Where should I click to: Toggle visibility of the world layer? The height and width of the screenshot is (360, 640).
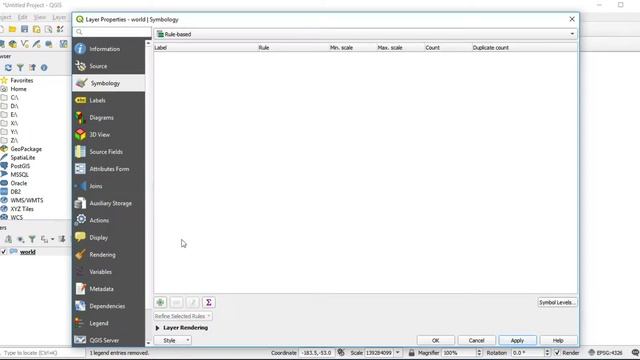tap(3, 252)
